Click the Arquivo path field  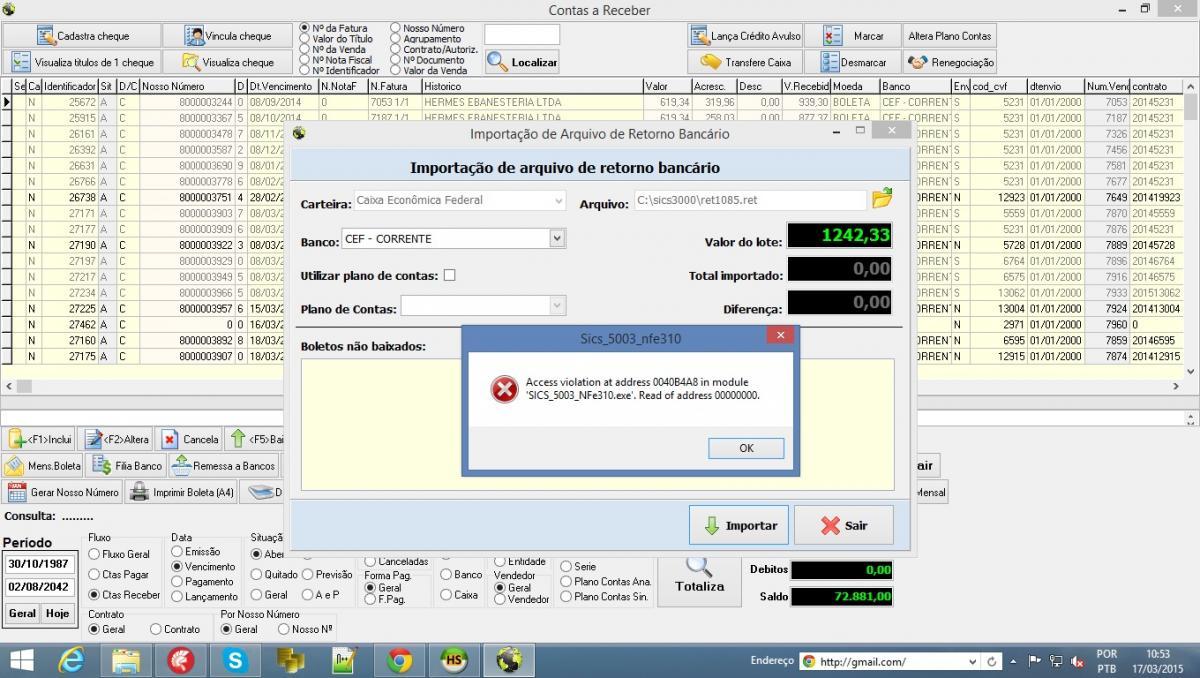coord(750,200)
